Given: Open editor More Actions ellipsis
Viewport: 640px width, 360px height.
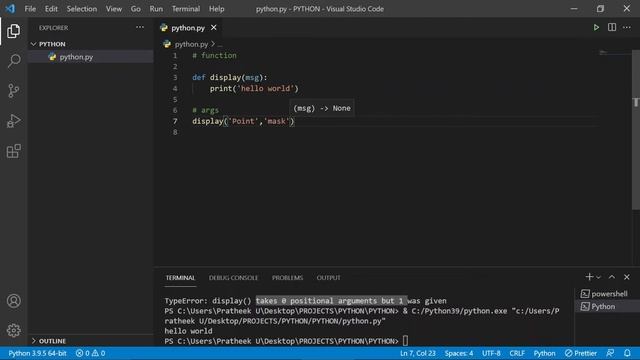Looking at the screenshot, I should 627,27.
